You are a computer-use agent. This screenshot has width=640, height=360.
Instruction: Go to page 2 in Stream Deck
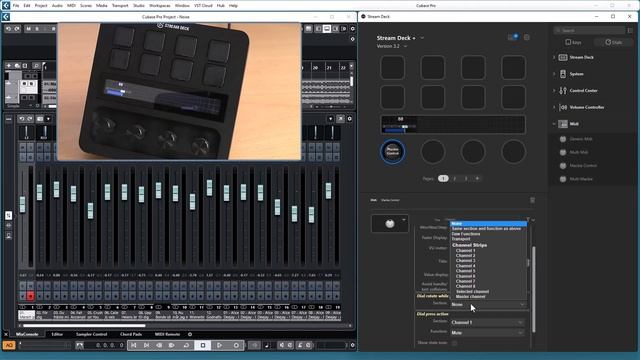coord(454,178)
